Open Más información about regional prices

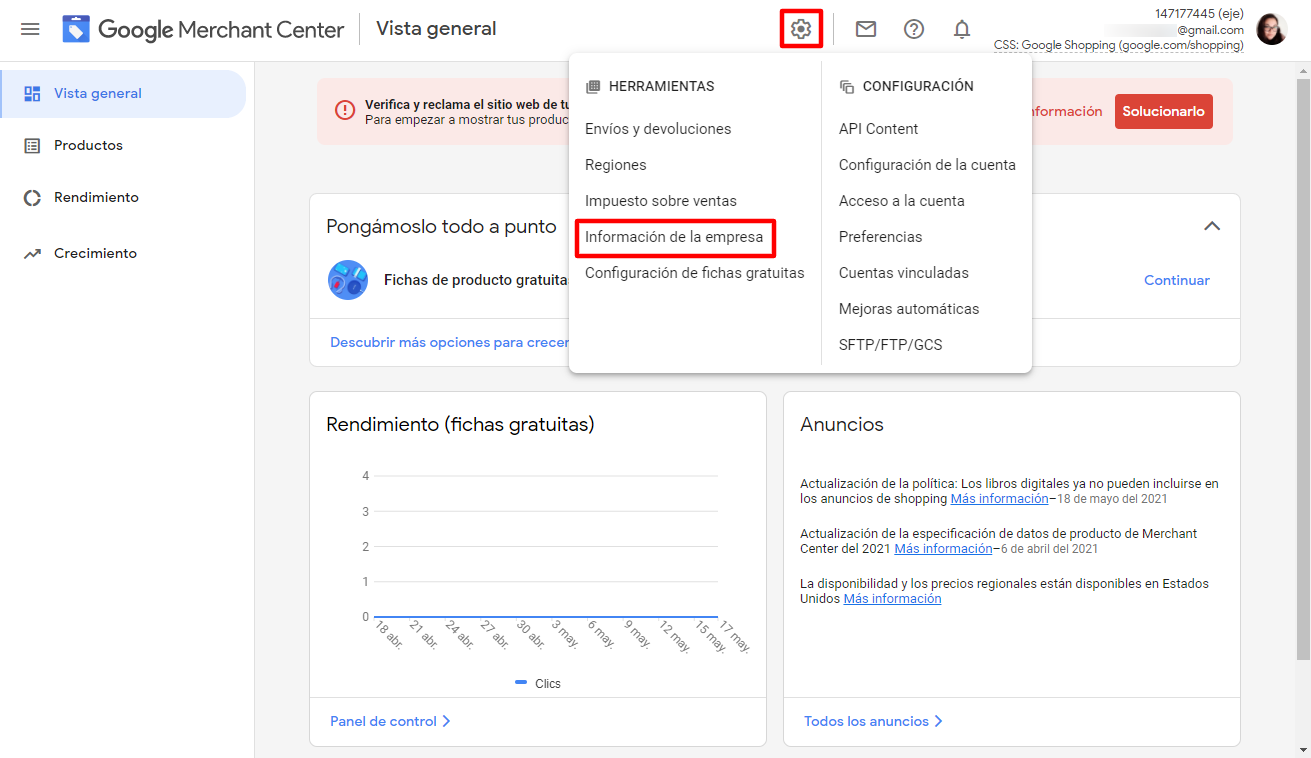[x=892, y=598]
